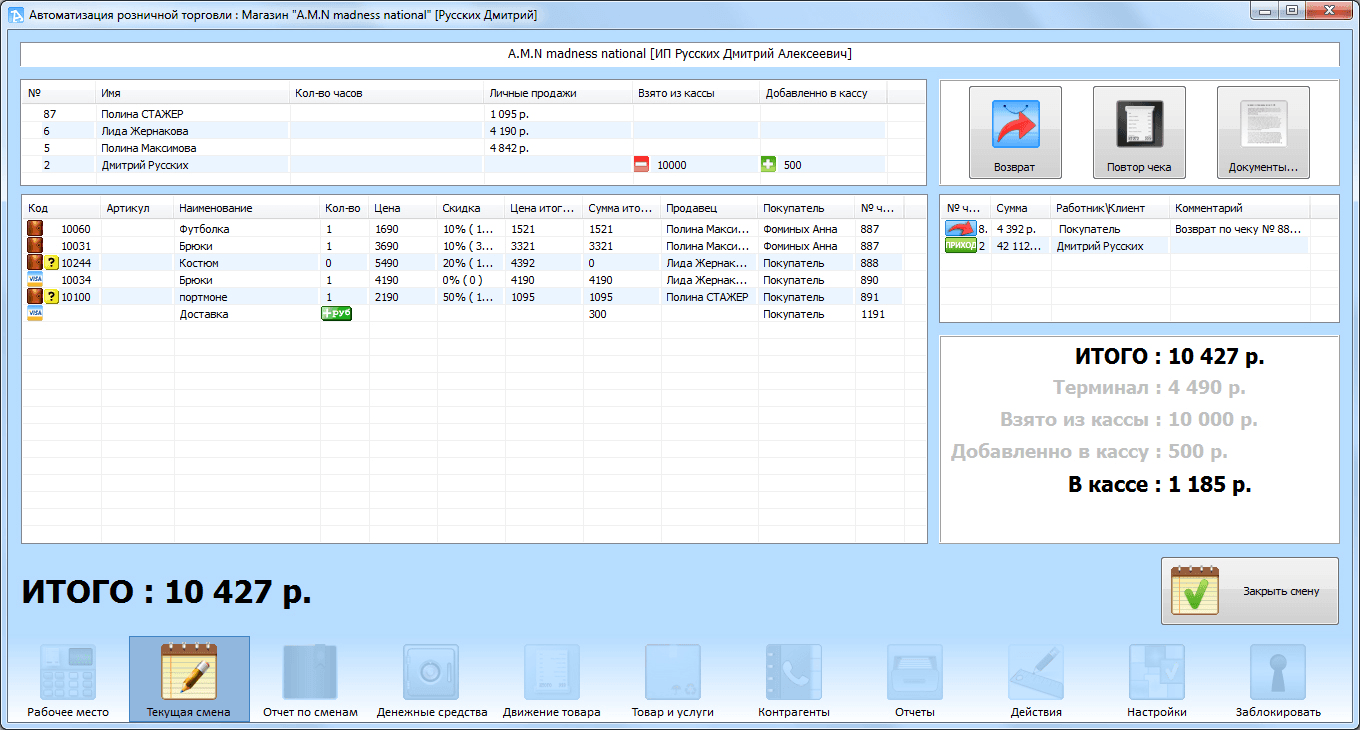Viewport: 1360px width, 730px height.
Task: Click the Покупатель column header in goods table
Action: pos(807,208)
